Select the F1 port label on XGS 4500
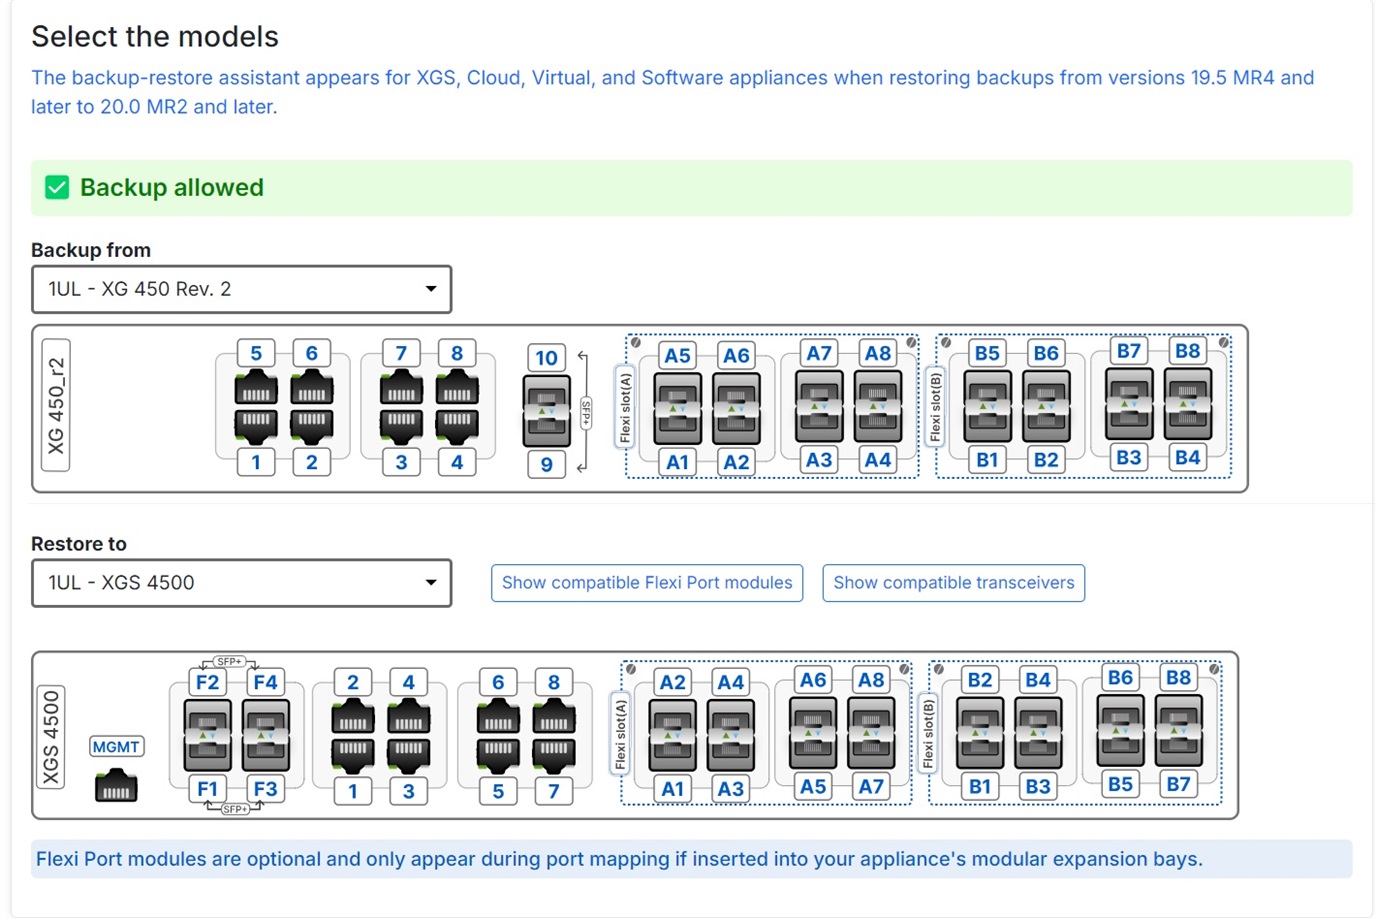The height and width of the screenshot is (918, 1375). [x=207, y=789]
